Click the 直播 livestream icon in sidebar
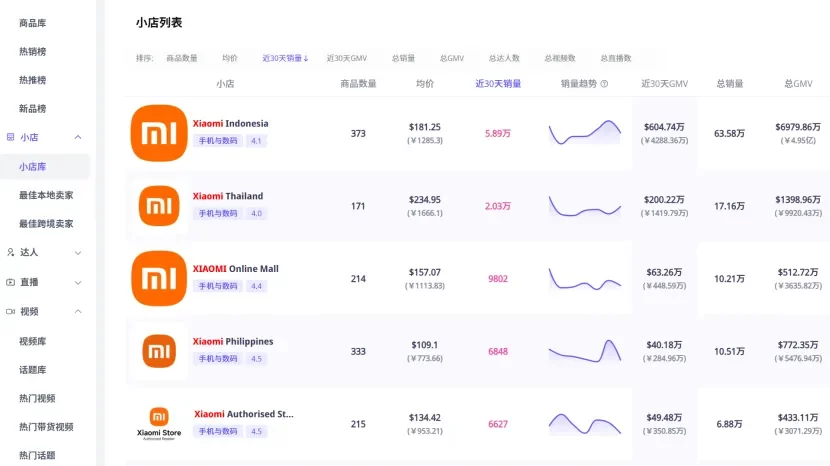This screenshot has height=466, width=830. [11, 282]
